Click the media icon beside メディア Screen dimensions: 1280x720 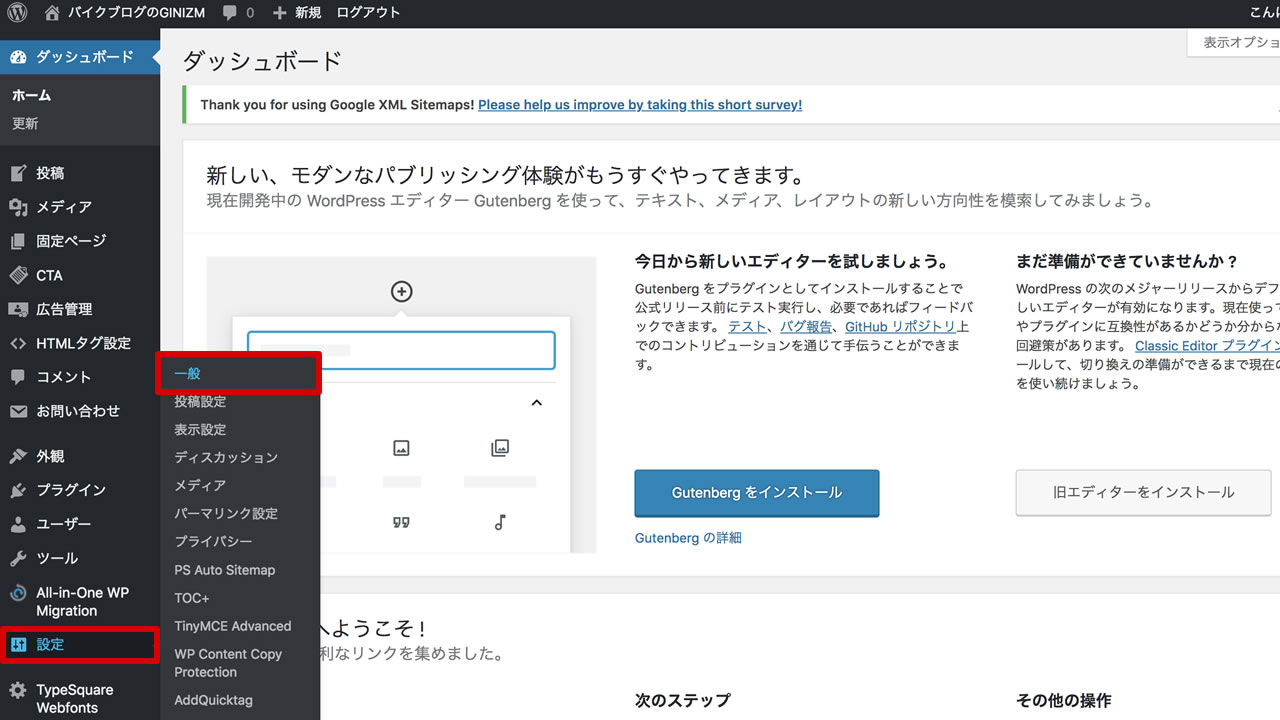pos(18,207)
